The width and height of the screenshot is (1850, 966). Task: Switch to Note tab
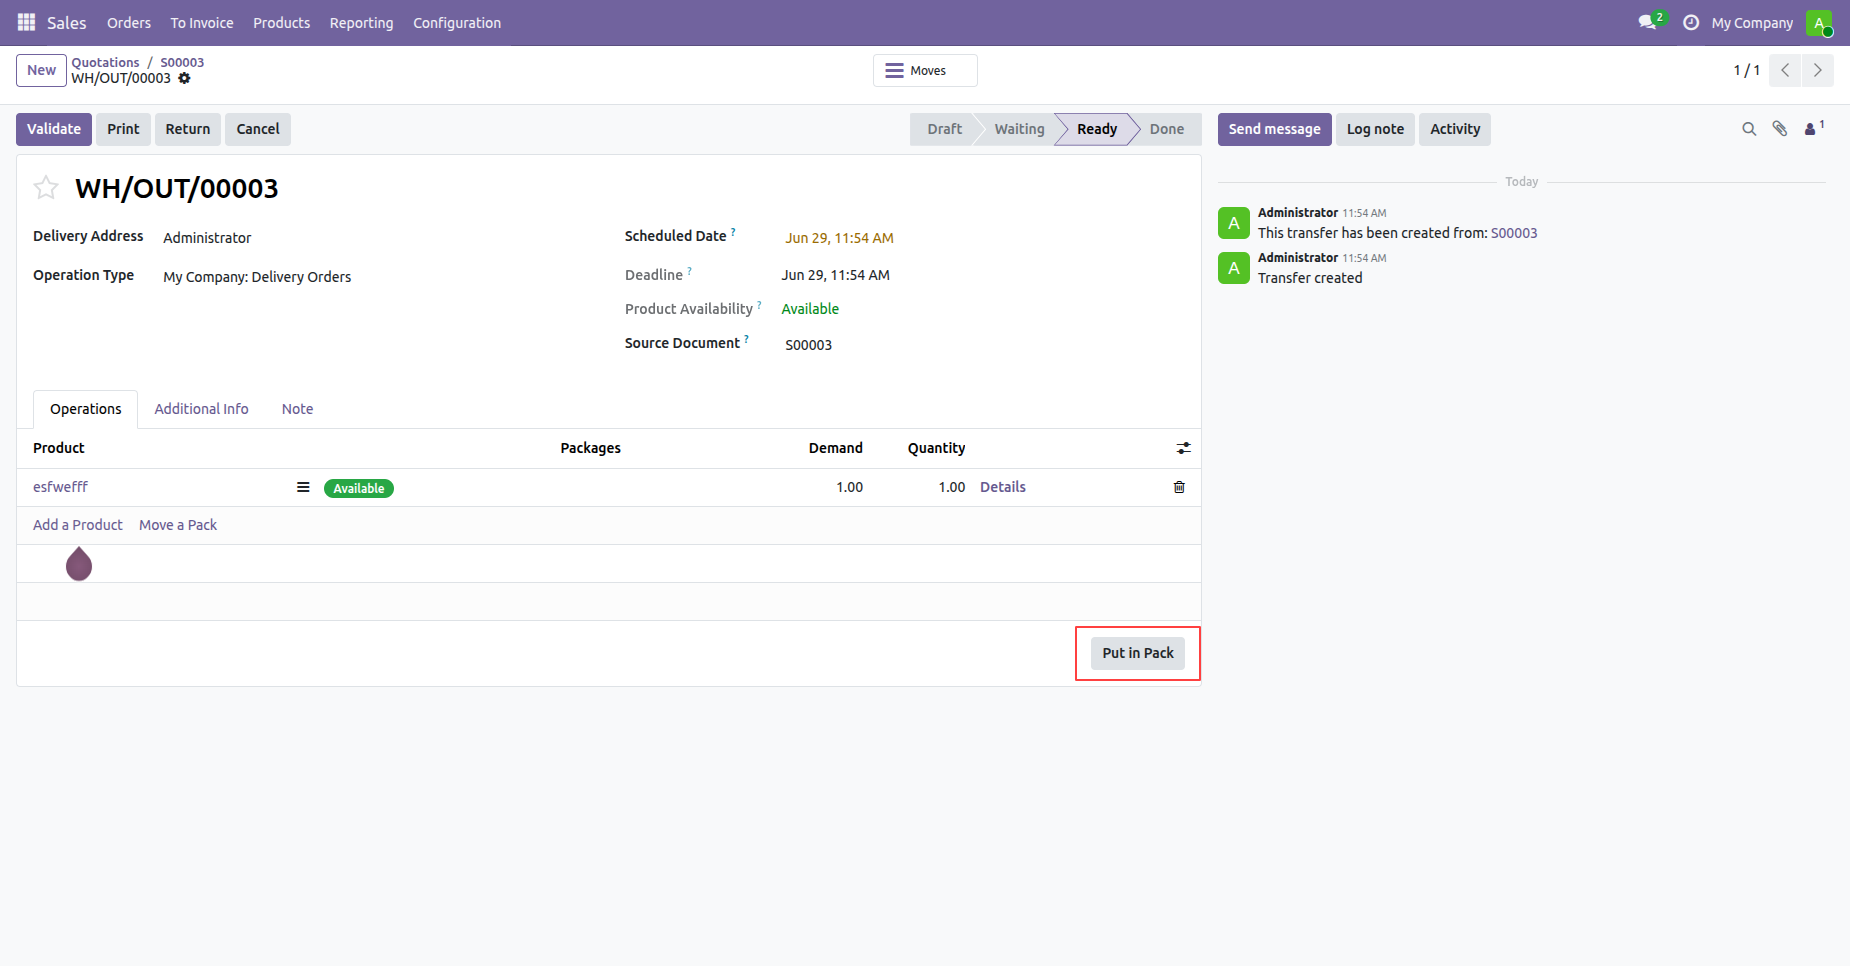point(297,409)
